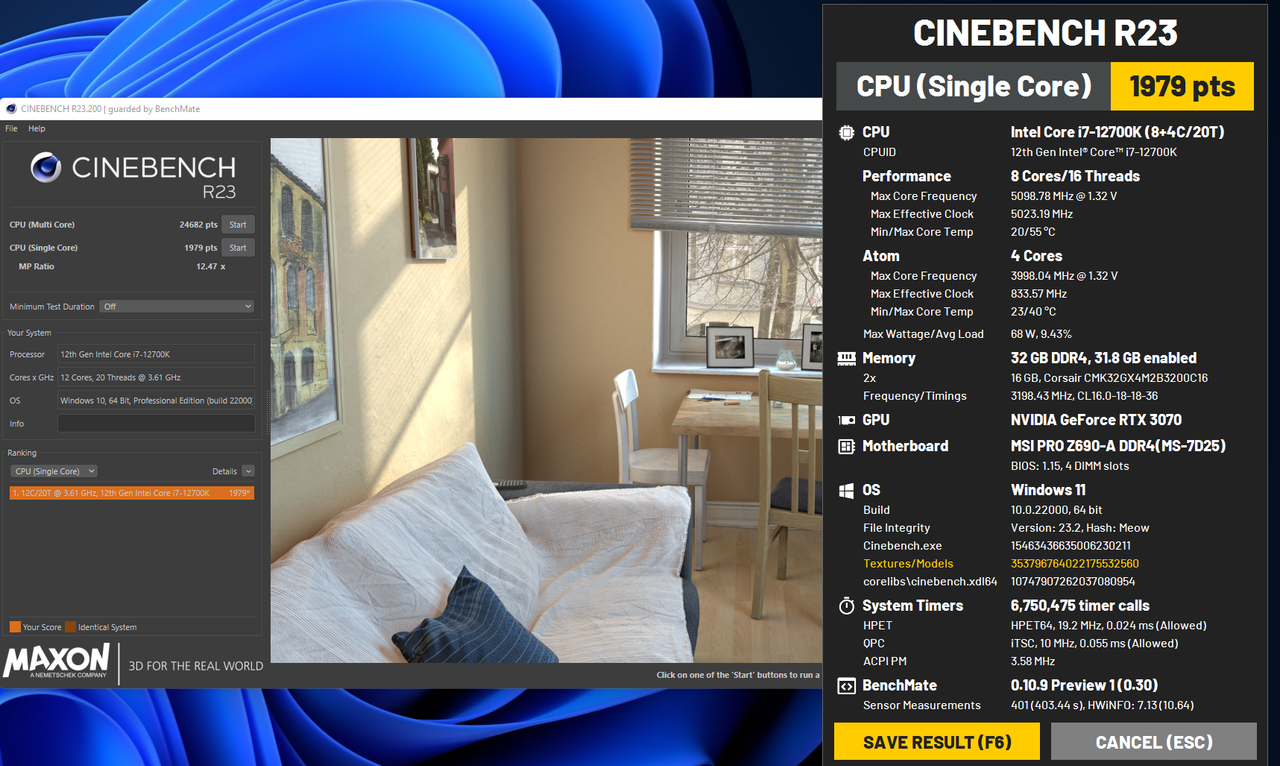
Task: Click the 32 GB DDR4 memory summary text
Action: (x=1104, y=358)
